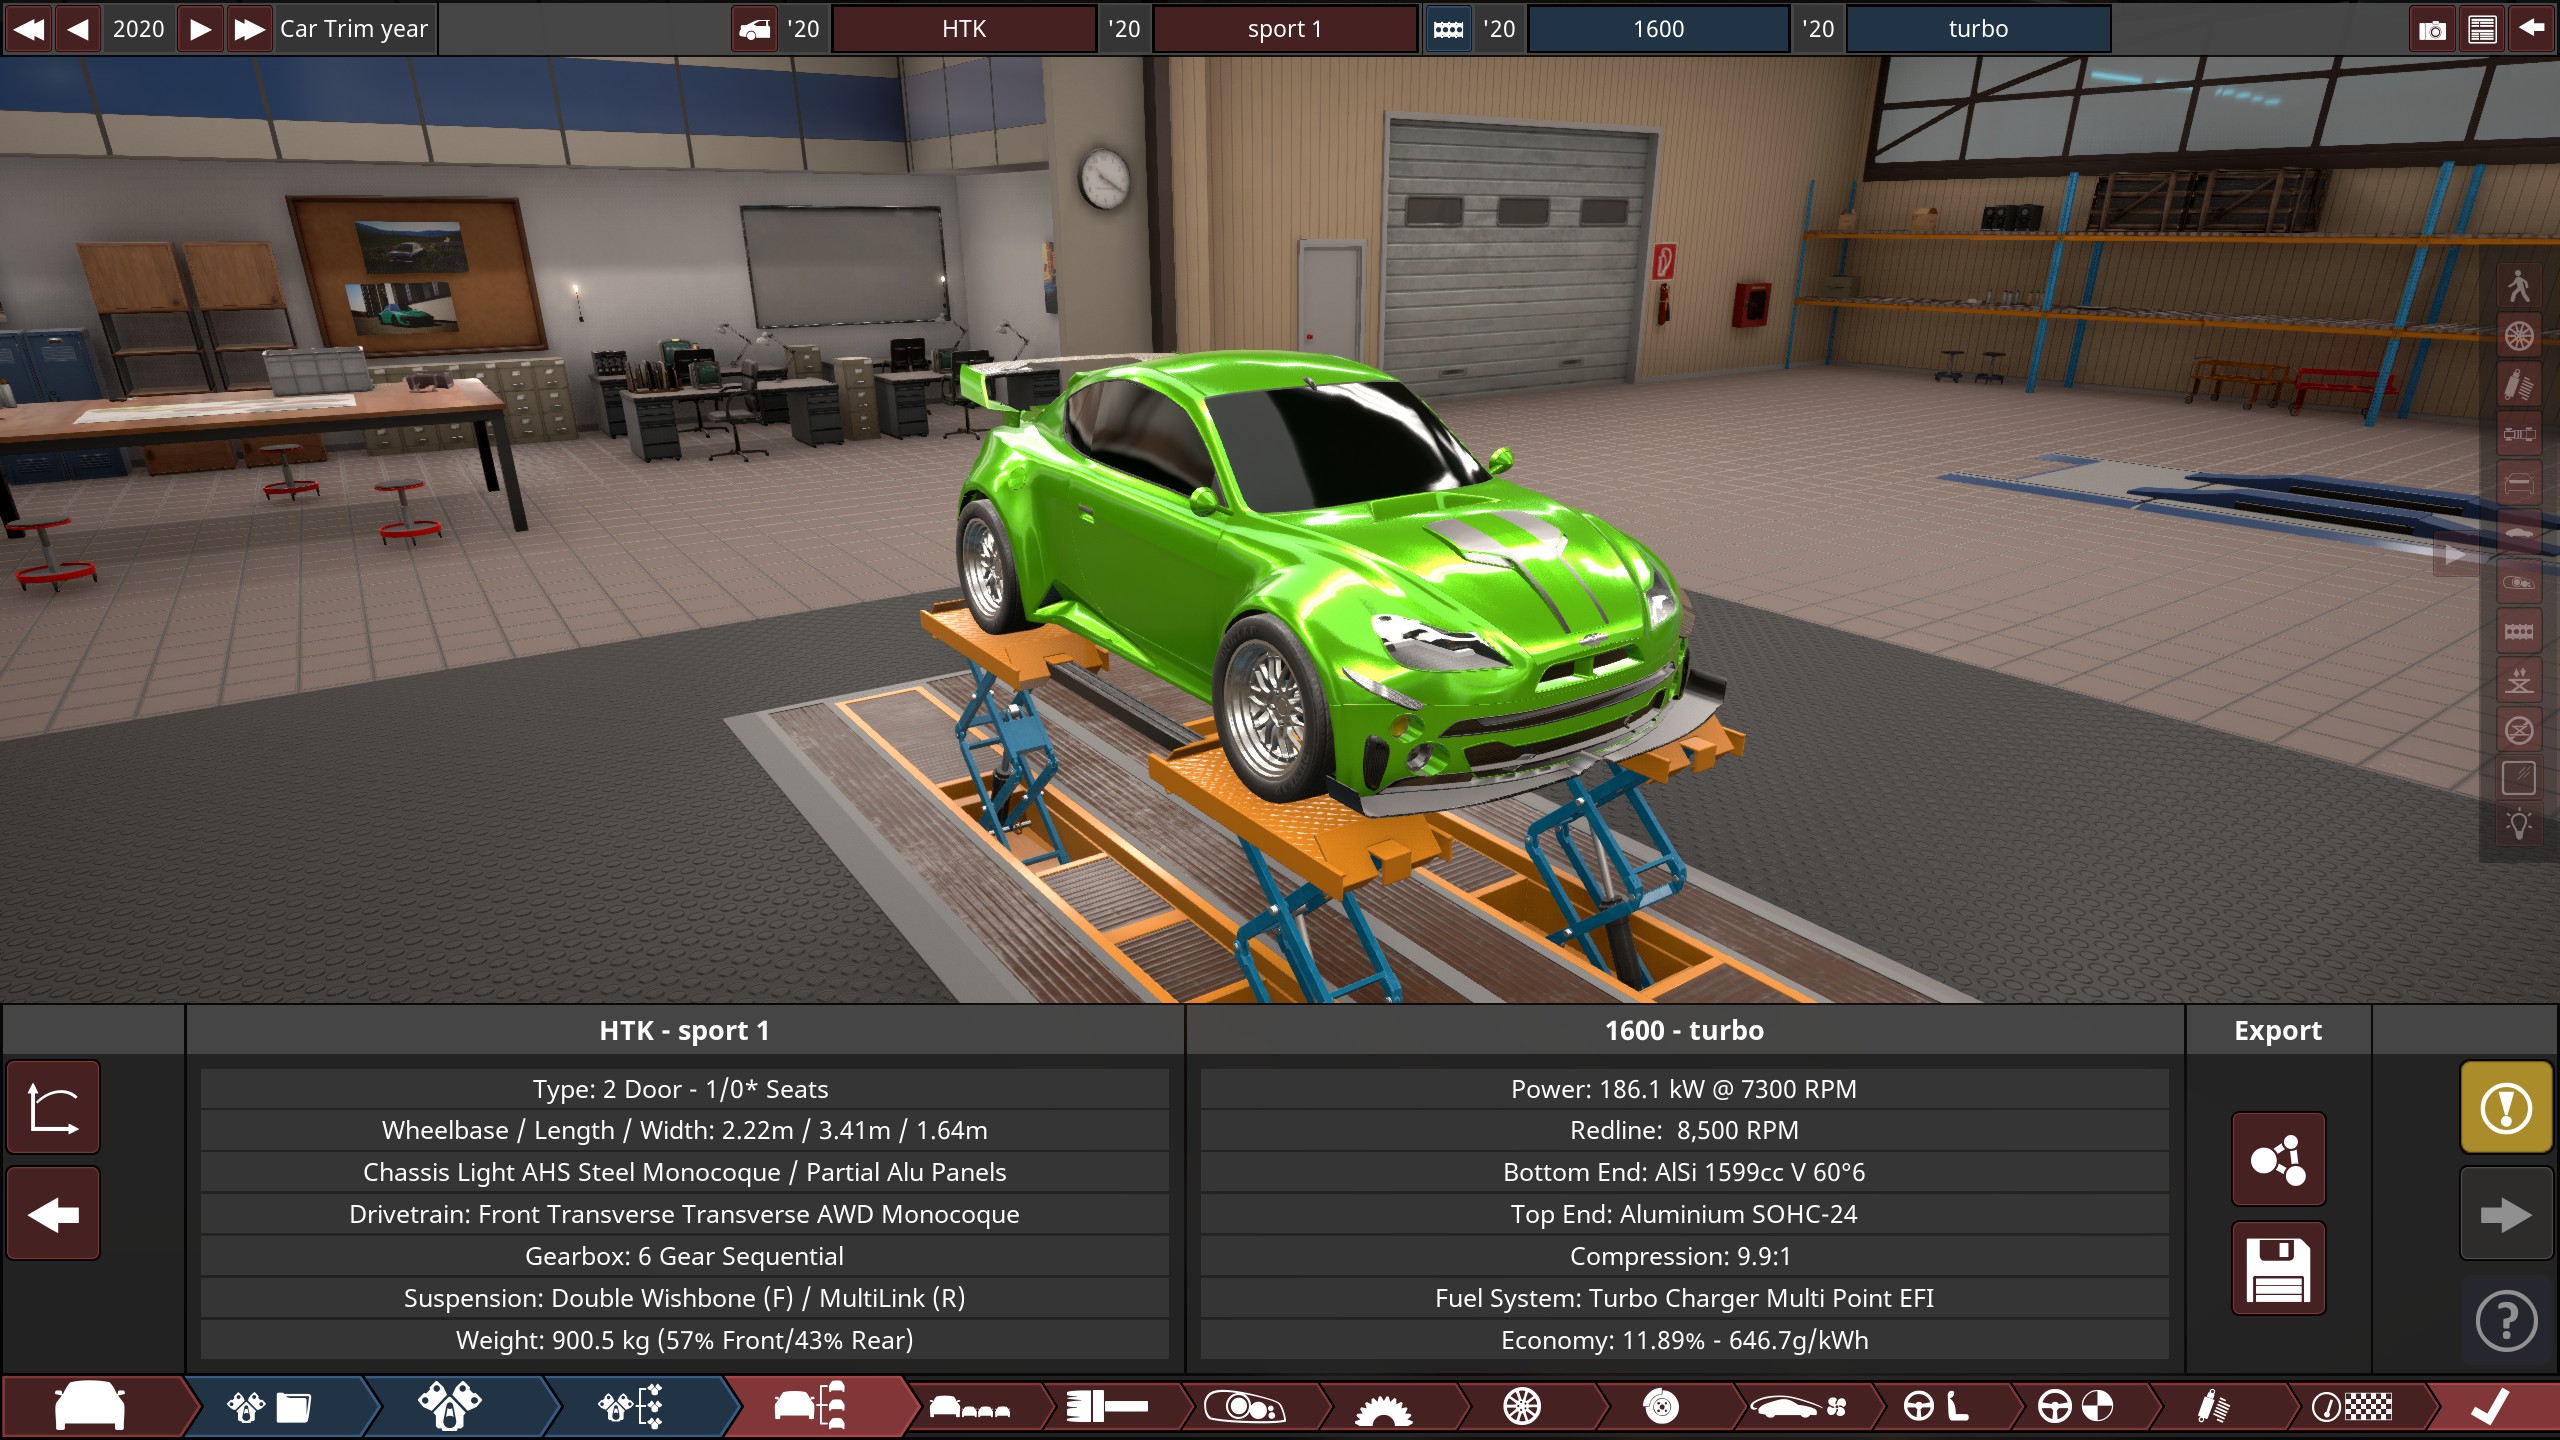
Task: Open the engine variant tree tab
Action: (630, 1407)
